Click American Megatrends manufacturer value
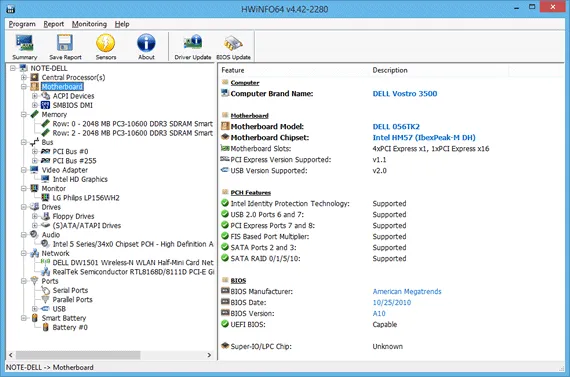Viewport: 570px width, 377px height. 407,292
